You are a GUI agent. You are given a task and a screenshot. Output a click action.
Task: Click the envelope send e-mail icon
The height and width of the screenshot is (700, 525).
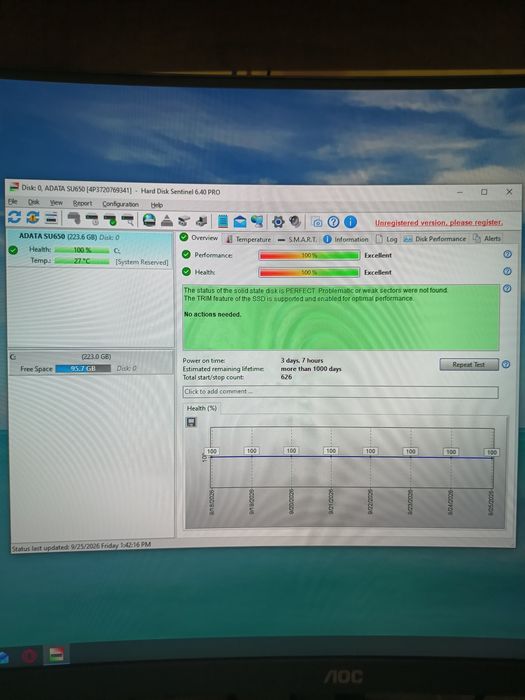[x=240, y=221]
